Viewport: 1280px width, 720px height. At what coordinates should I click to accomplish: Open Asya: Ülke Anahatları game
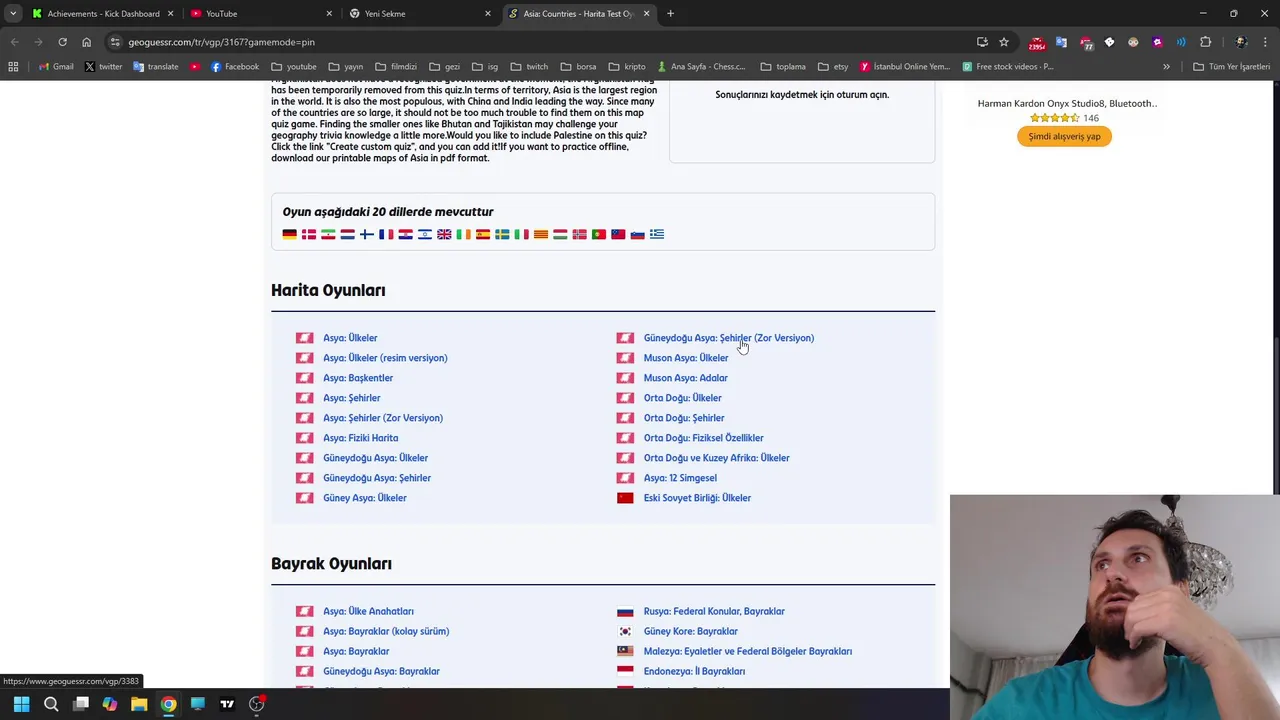click(x=368, y=611)
